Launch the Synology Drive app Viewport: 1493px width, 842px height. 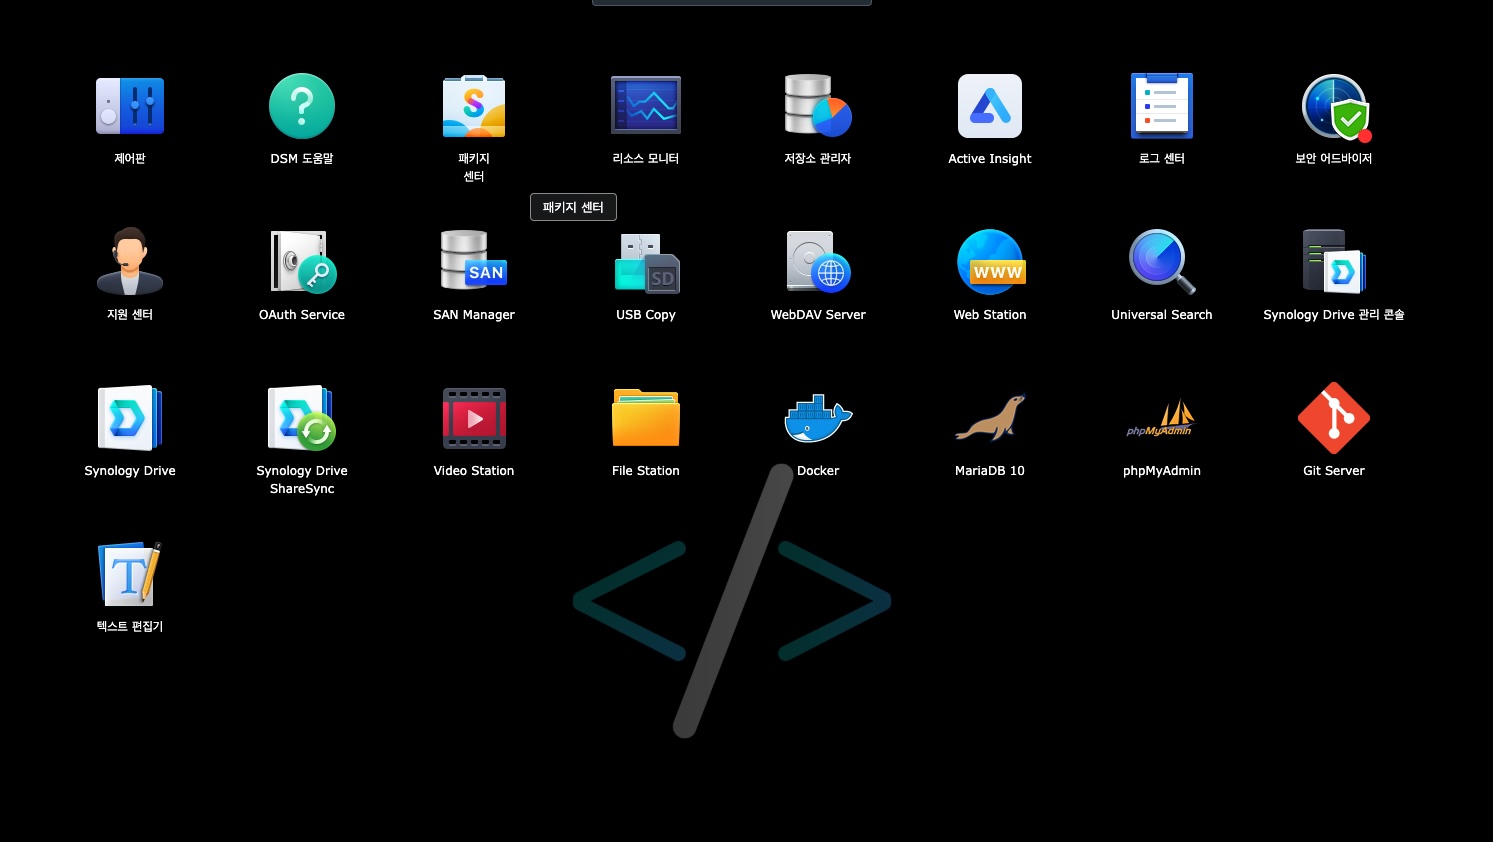(130, 418)
